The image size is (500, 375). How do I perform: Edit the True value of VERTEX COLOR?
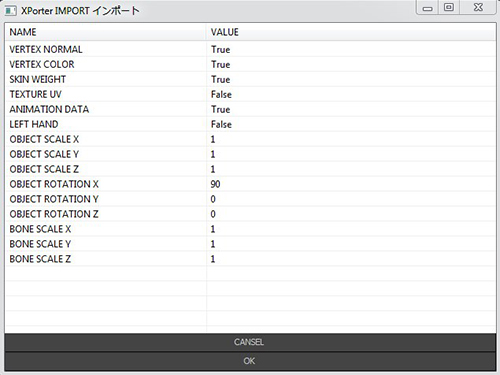pos(220,64)
